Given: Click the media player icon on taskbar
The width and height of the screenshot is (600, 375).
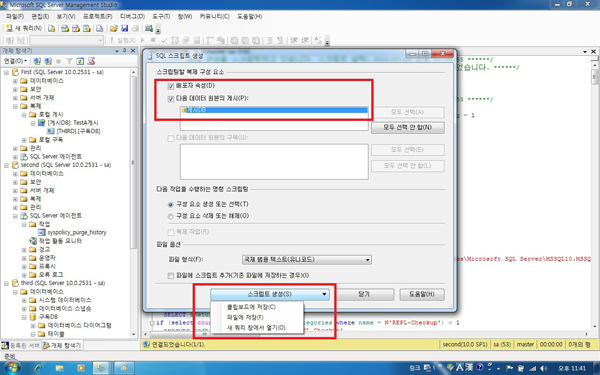Looking at the screenshot, I should pyautogui.click(x=81, y=368).
